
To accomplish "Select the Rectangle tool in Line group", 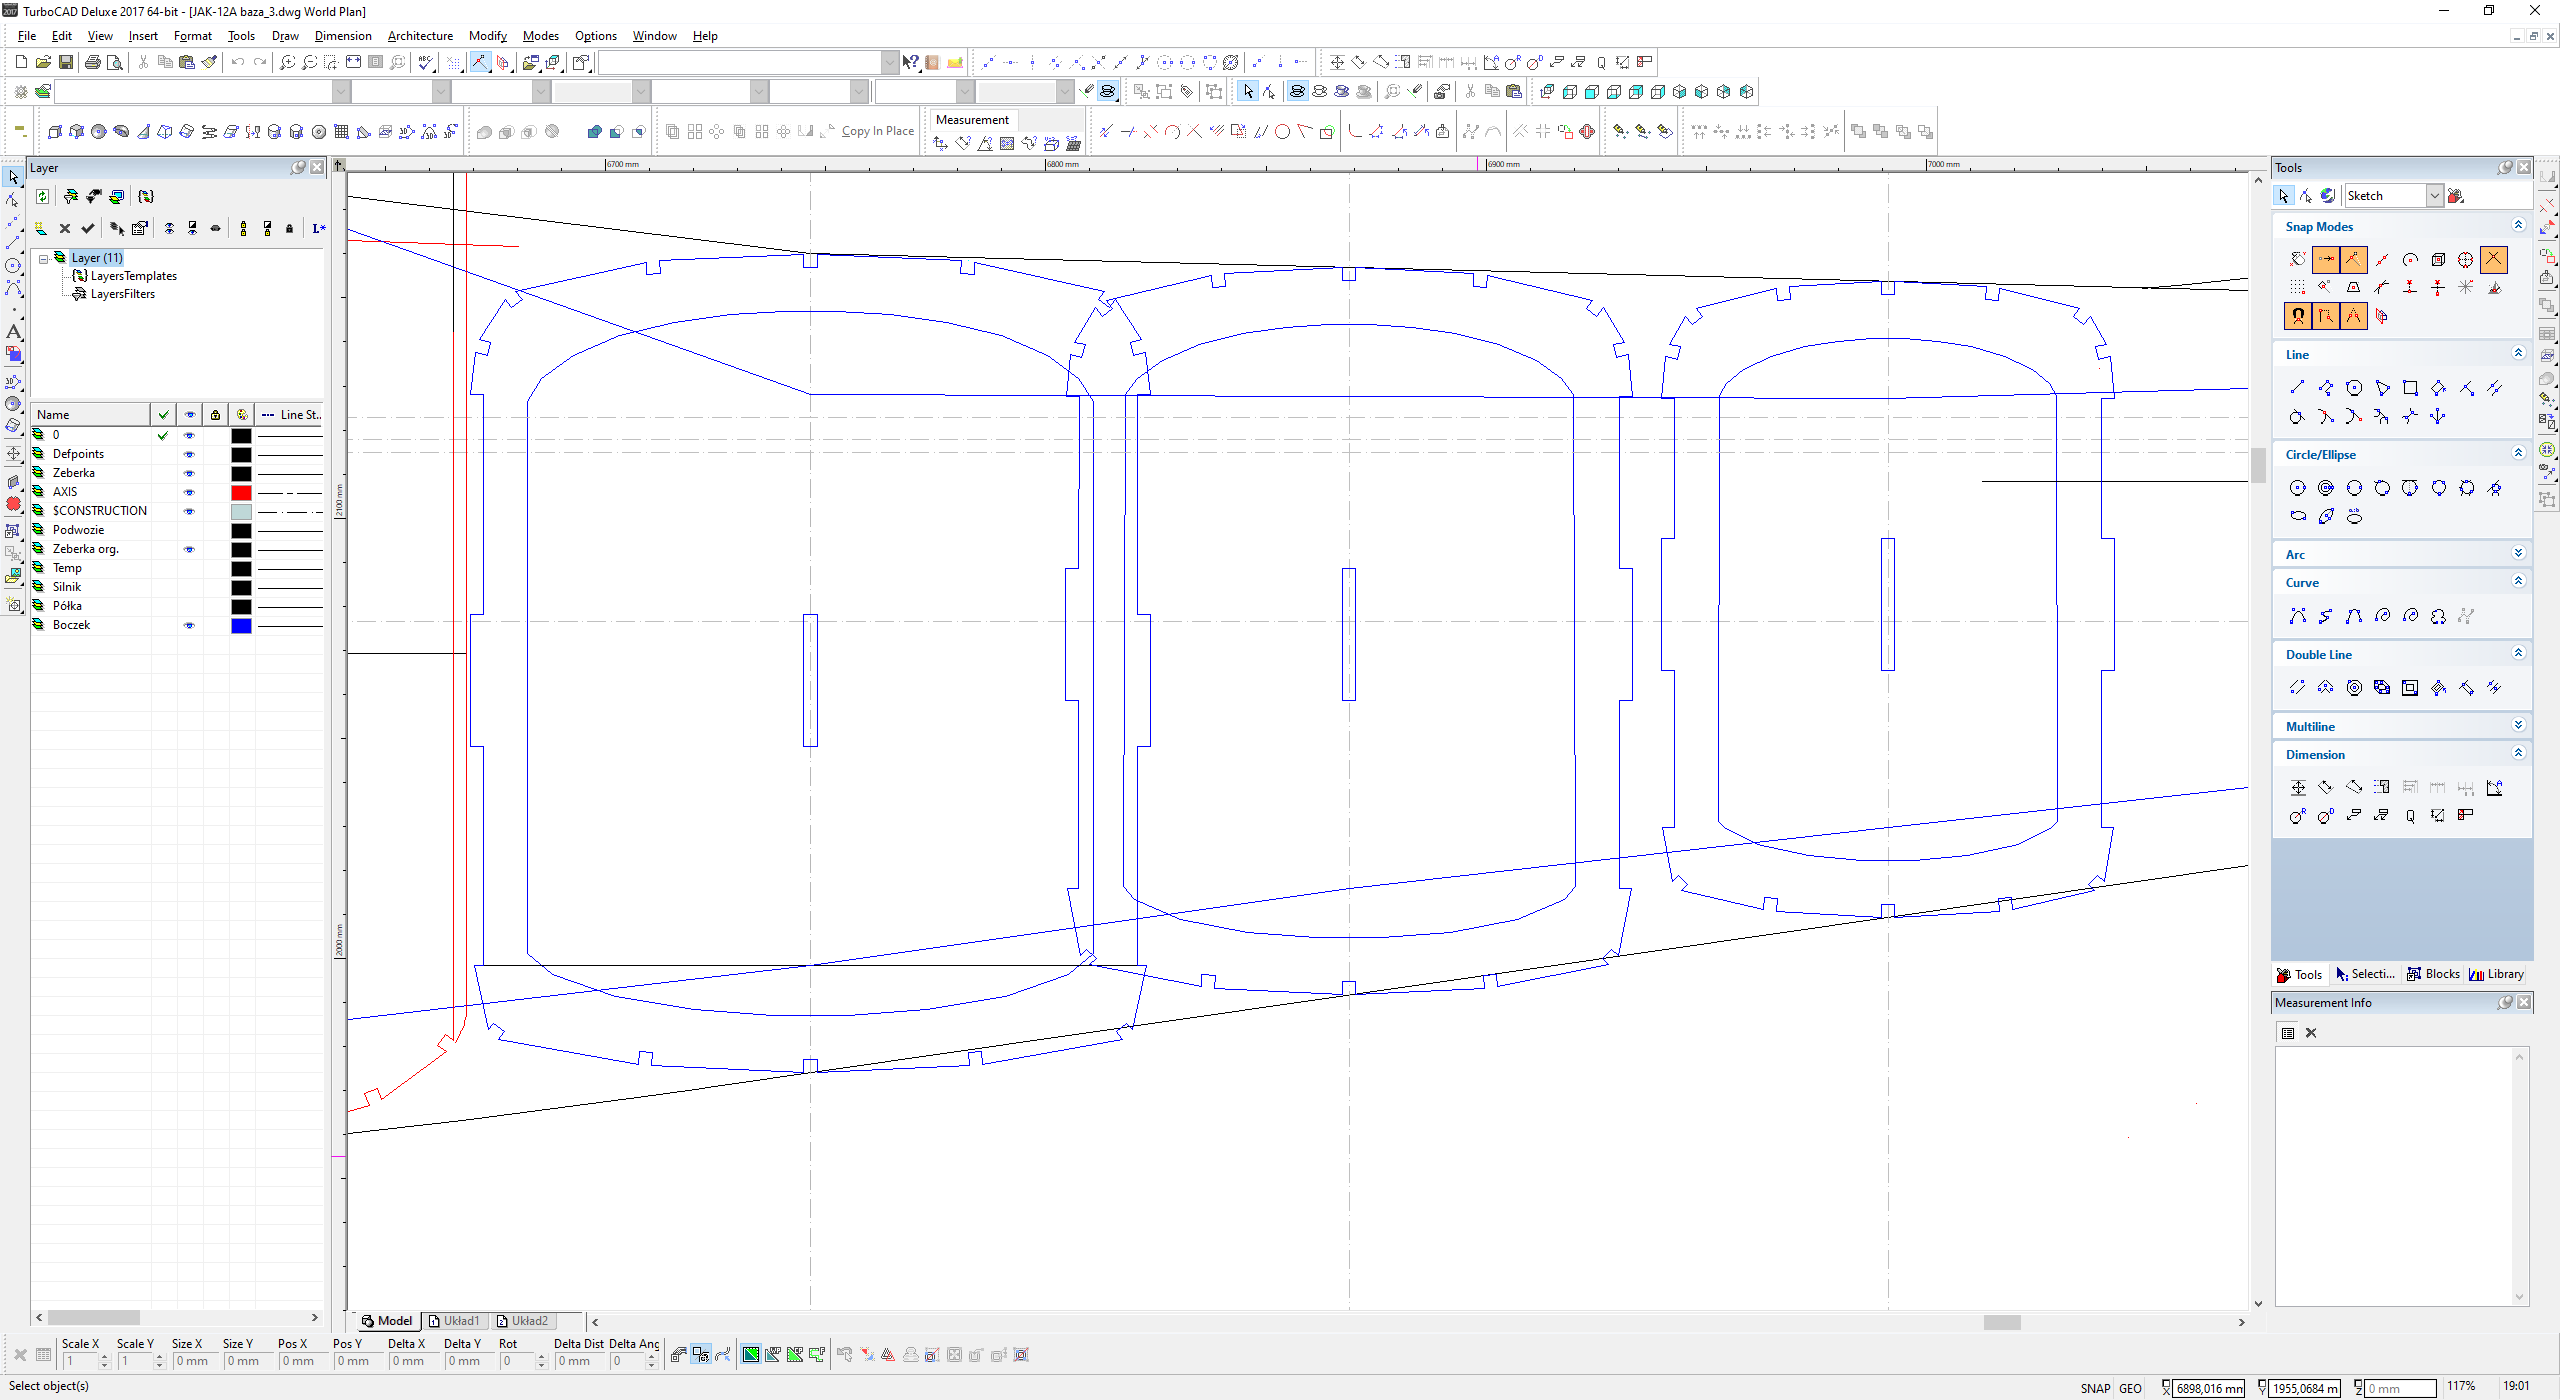I will (x=2410, y=388).
